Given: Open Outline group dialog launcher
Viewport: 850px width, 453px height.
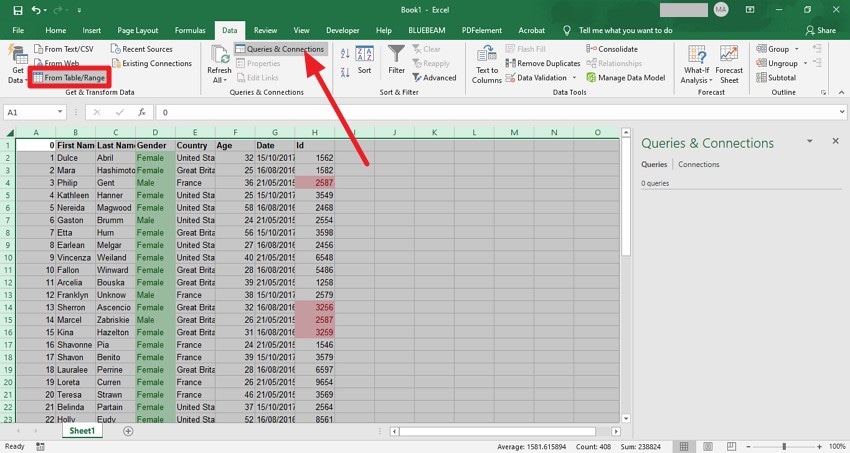Looking at the screenshot, I should pos(823,93).
